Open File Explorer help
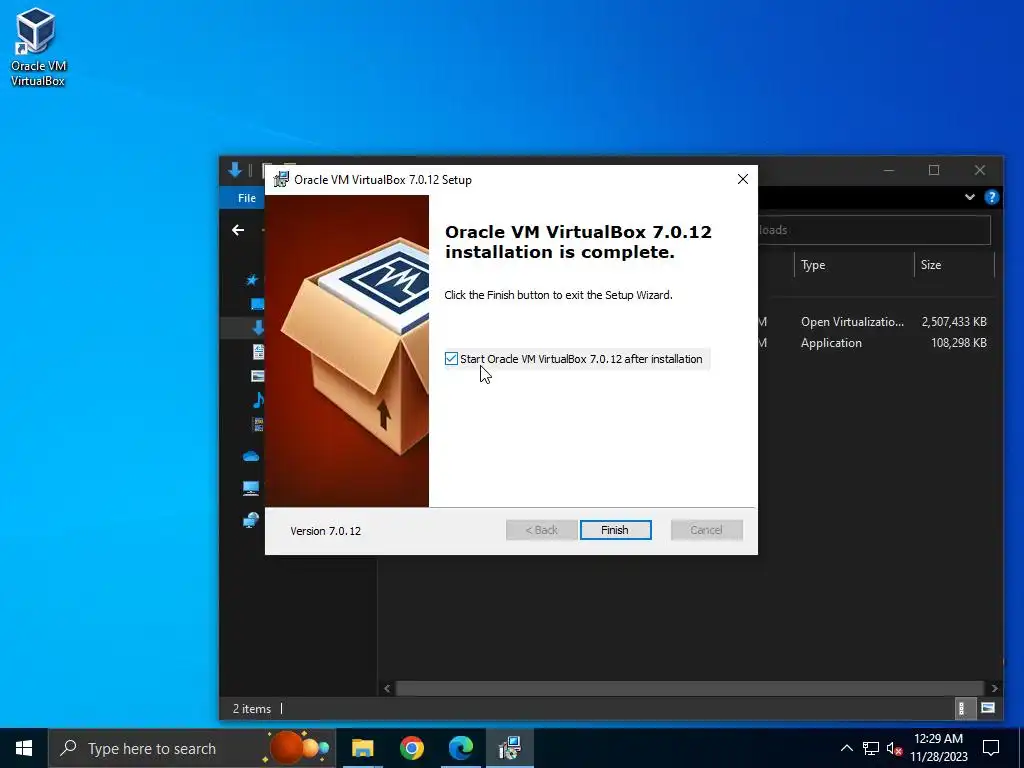 click(x=991, y=197)
